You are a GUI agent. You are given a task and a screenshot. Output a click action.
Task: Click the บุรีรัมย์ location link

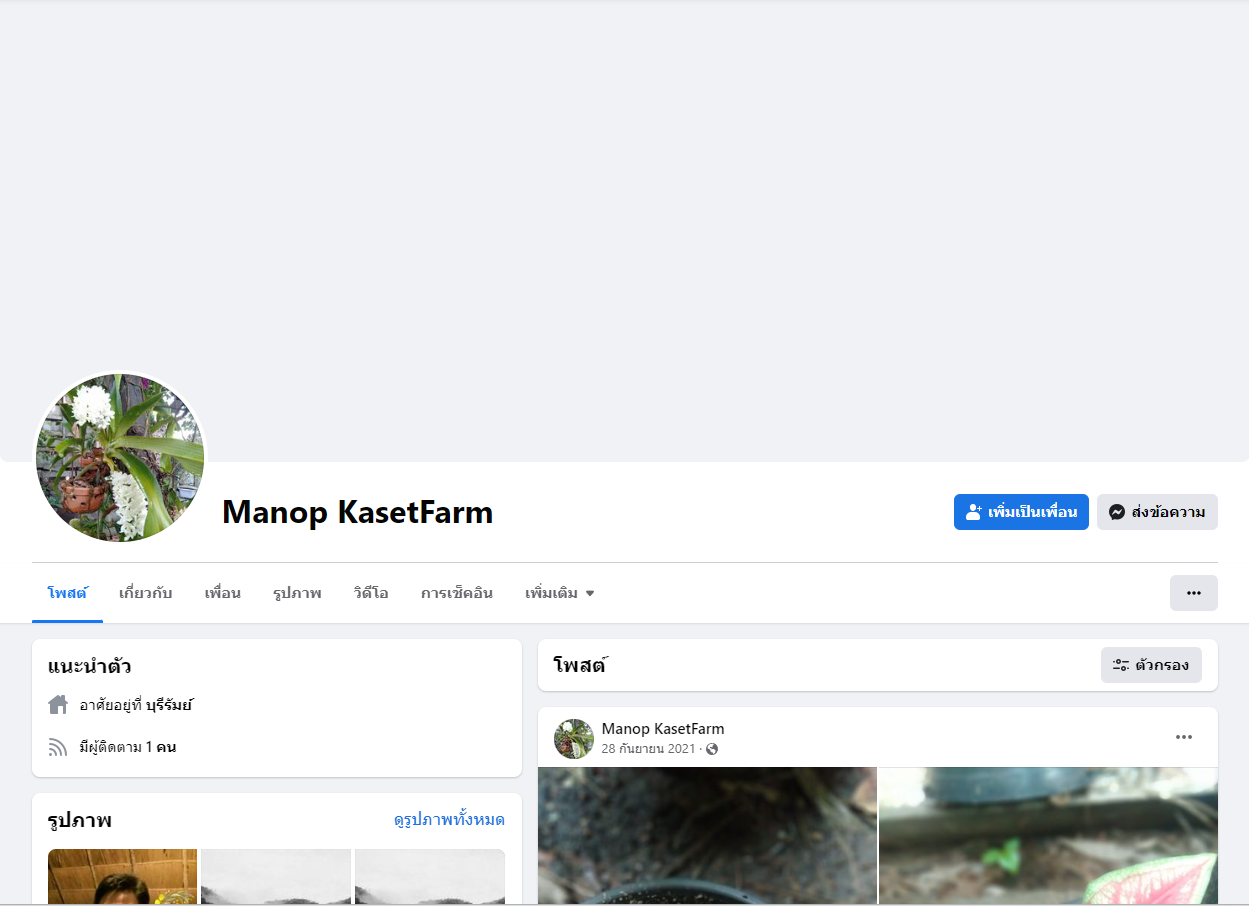point(169,705)
